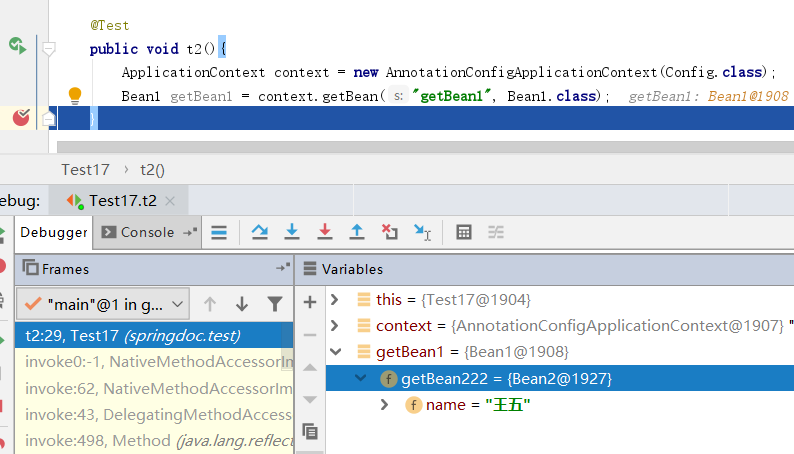Click the duplicate watch copy icon

[310, 432]
